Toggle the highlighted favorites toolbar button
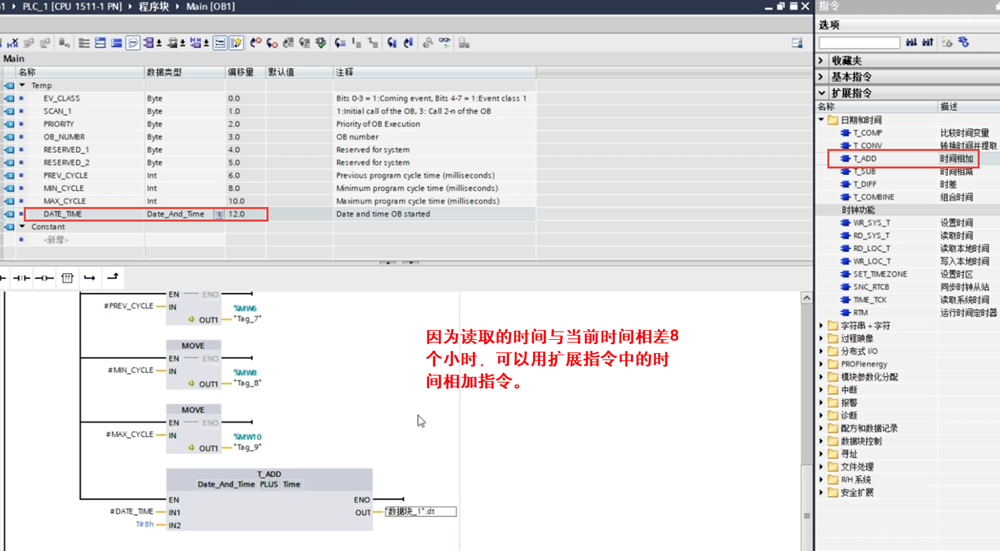Viewport: 1000px width, 551px height. 237,43
